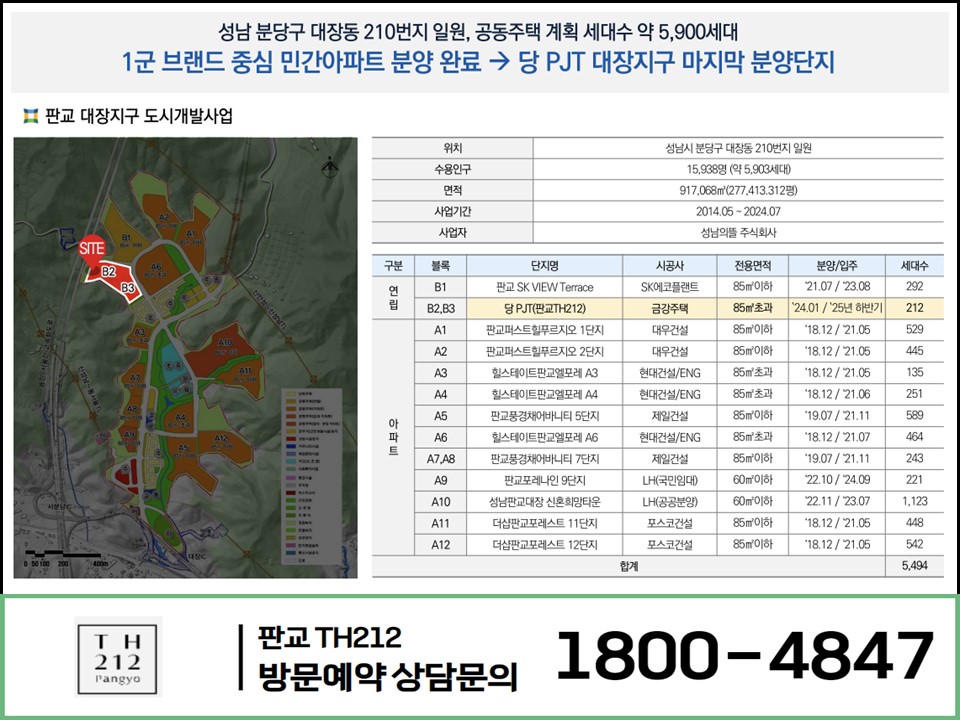Screen dimensions: 960x720
Task: Click the 합계 total row label
Action: click(x=629, y=566)
